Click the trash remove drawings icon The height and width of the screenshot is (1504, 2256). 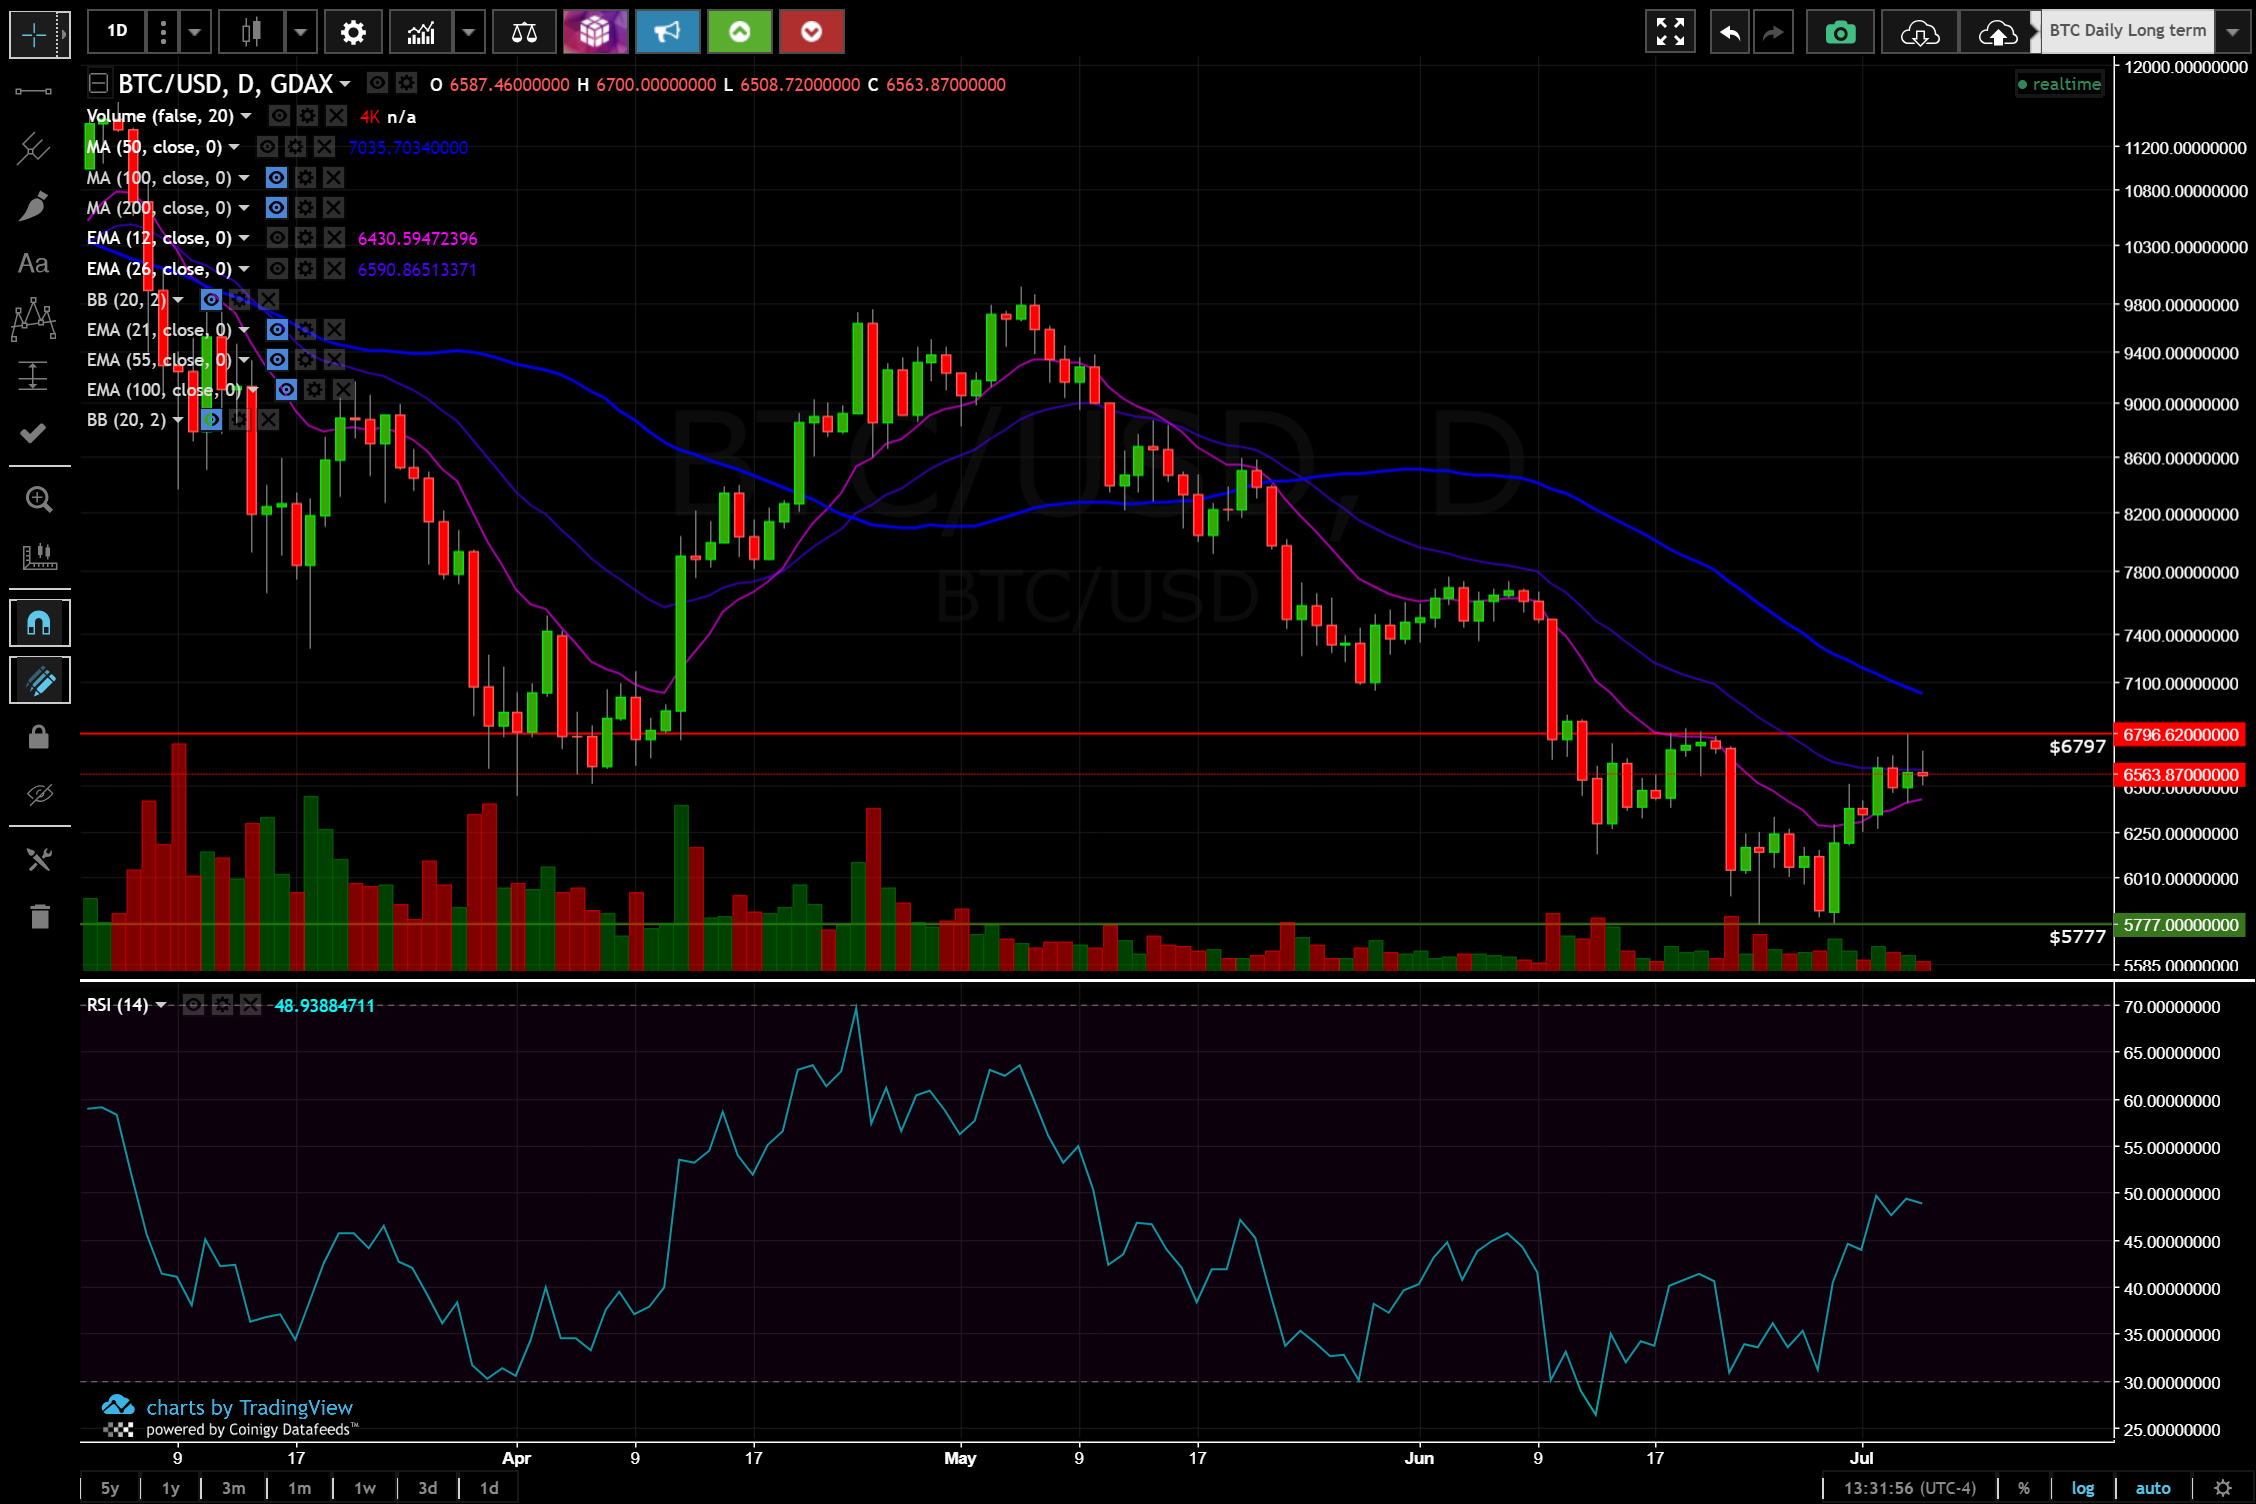[x=38, y=916]
